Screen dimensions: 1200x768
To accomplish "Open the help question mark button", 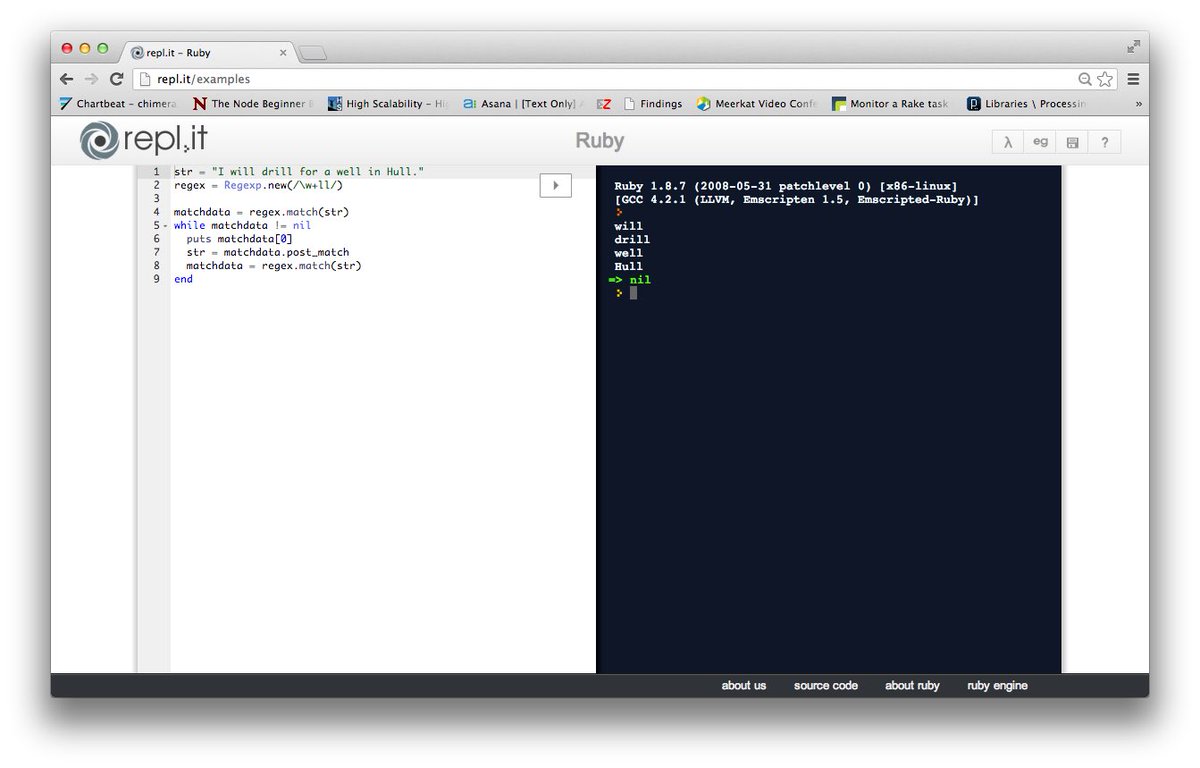I will click(x=1104, y=142).
